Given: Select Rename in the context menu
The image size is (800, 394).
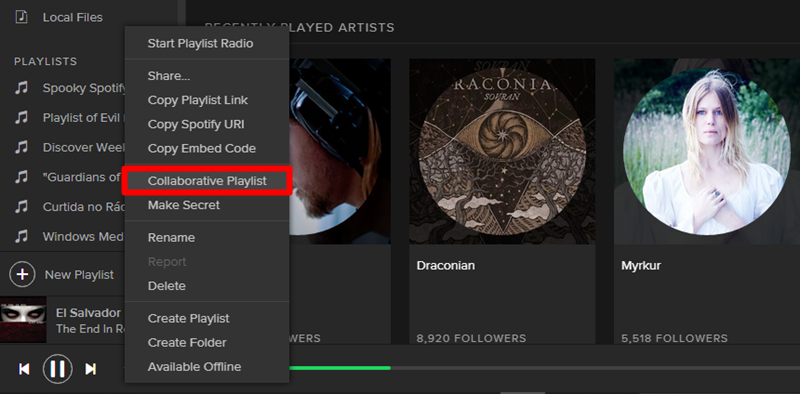Looking at the screenshot, I should pos(171,238).
